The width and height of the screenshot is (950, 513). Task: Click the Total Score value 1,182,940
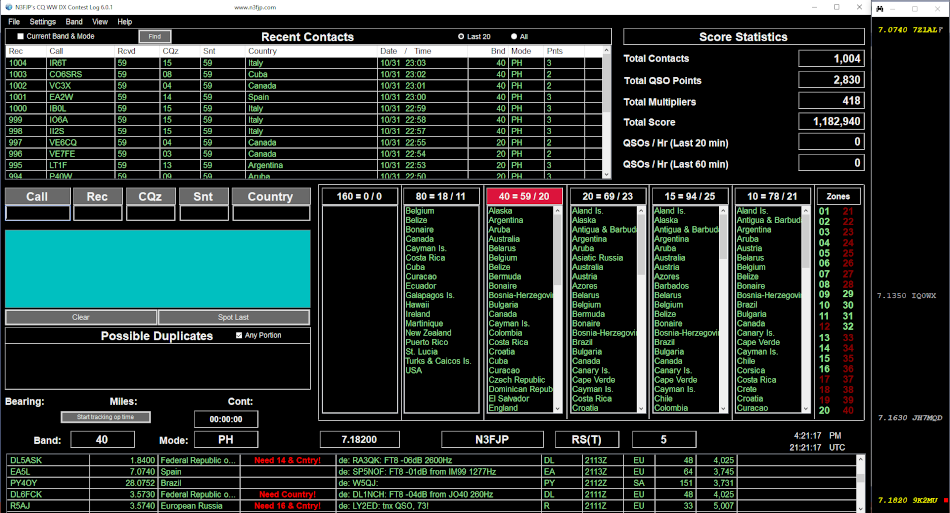pyautogui.click(x=831, y=122)
